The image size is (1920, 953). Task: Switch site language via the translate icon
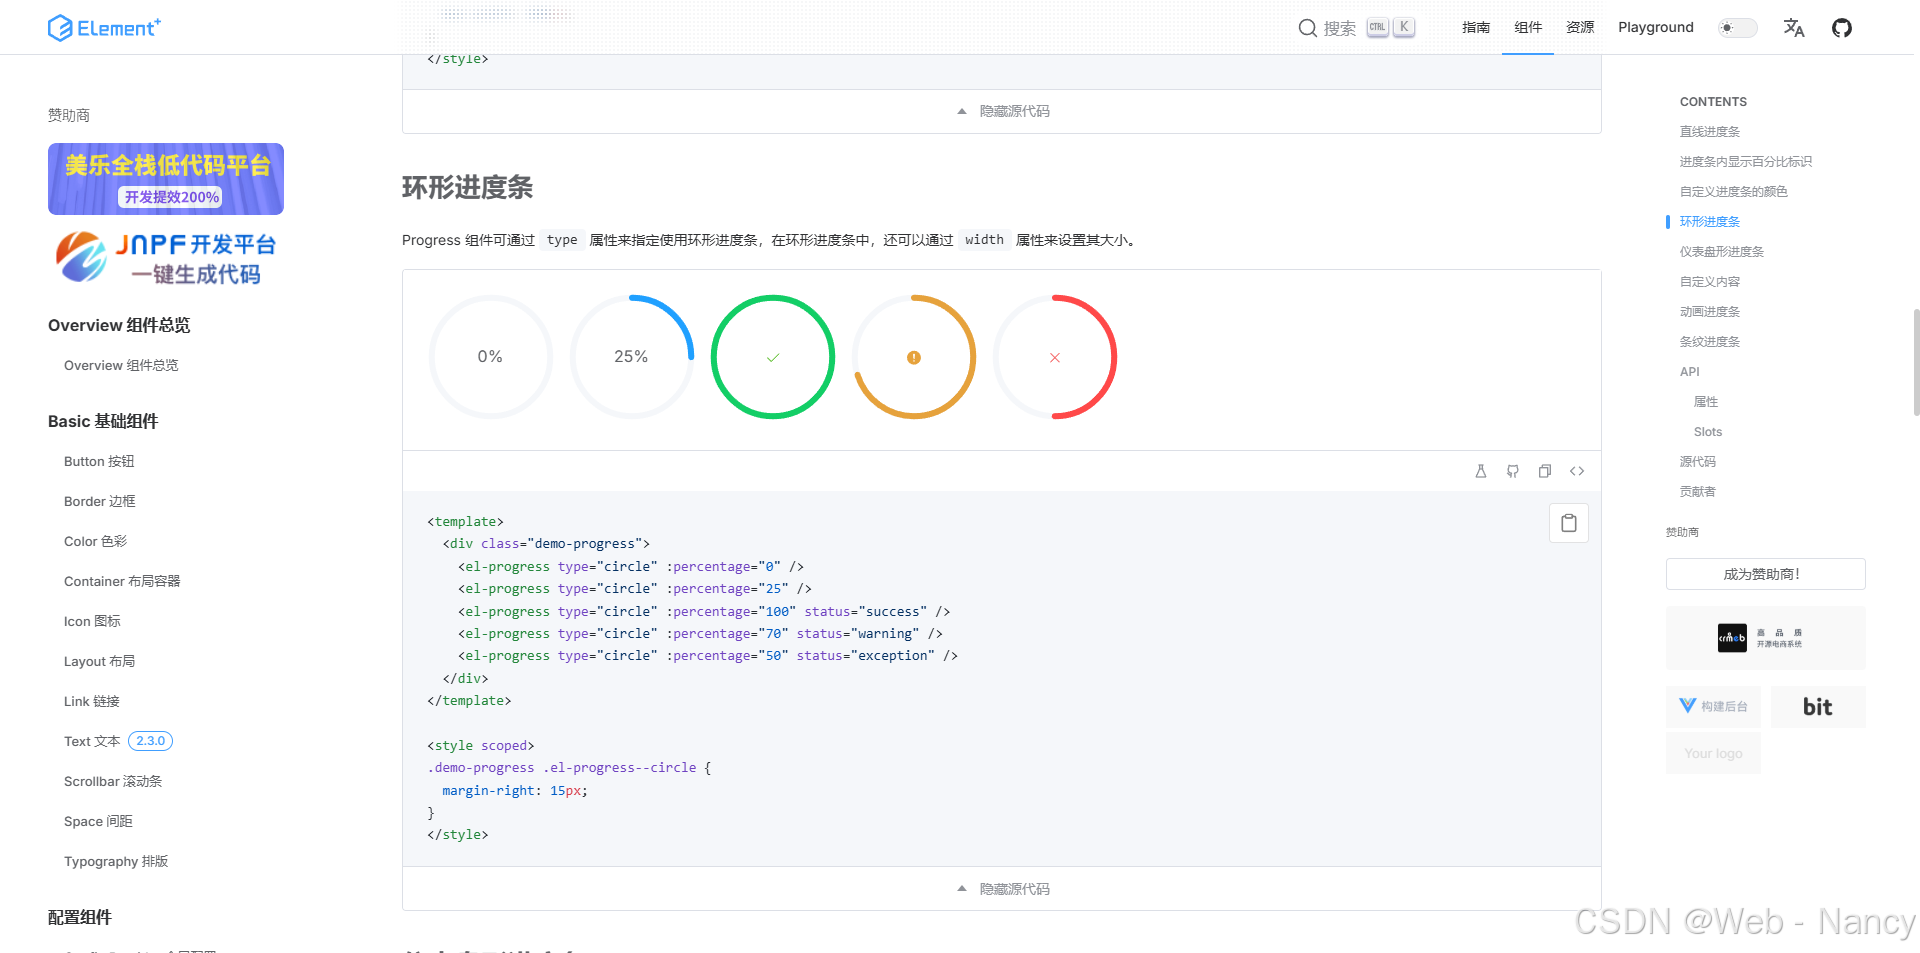click(x=1794, y=27)
